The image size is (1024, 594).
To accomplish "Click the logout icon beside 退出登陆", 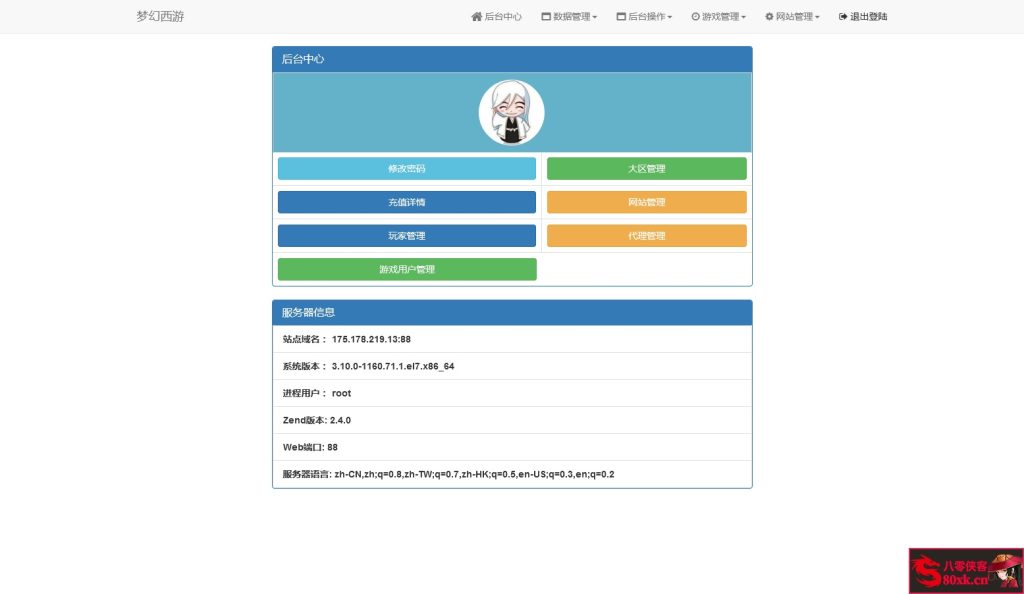I will tap(841, 16).
